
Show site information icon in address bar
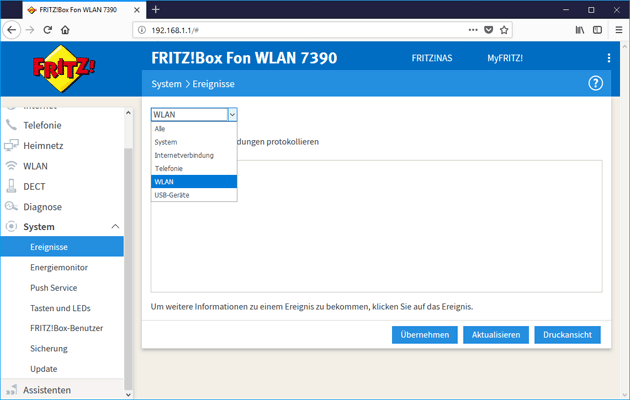tap(141, 30)
